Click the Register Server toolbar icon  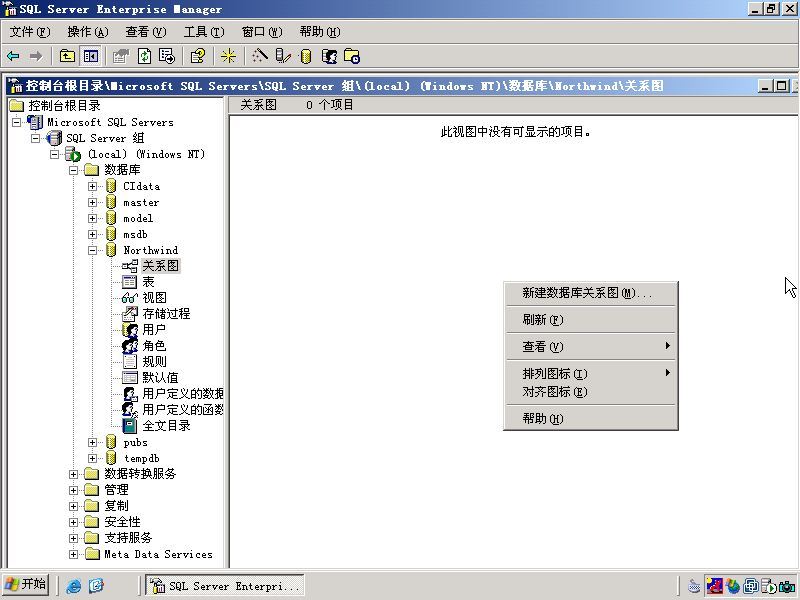click(x=282, y=56)
